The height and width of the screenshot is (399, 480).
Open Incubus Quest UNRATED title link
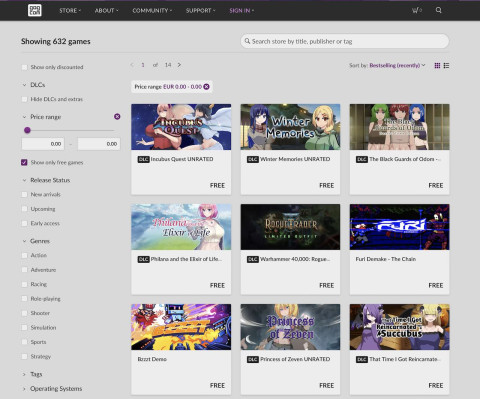pyautogui.click(x=182, y=159)
